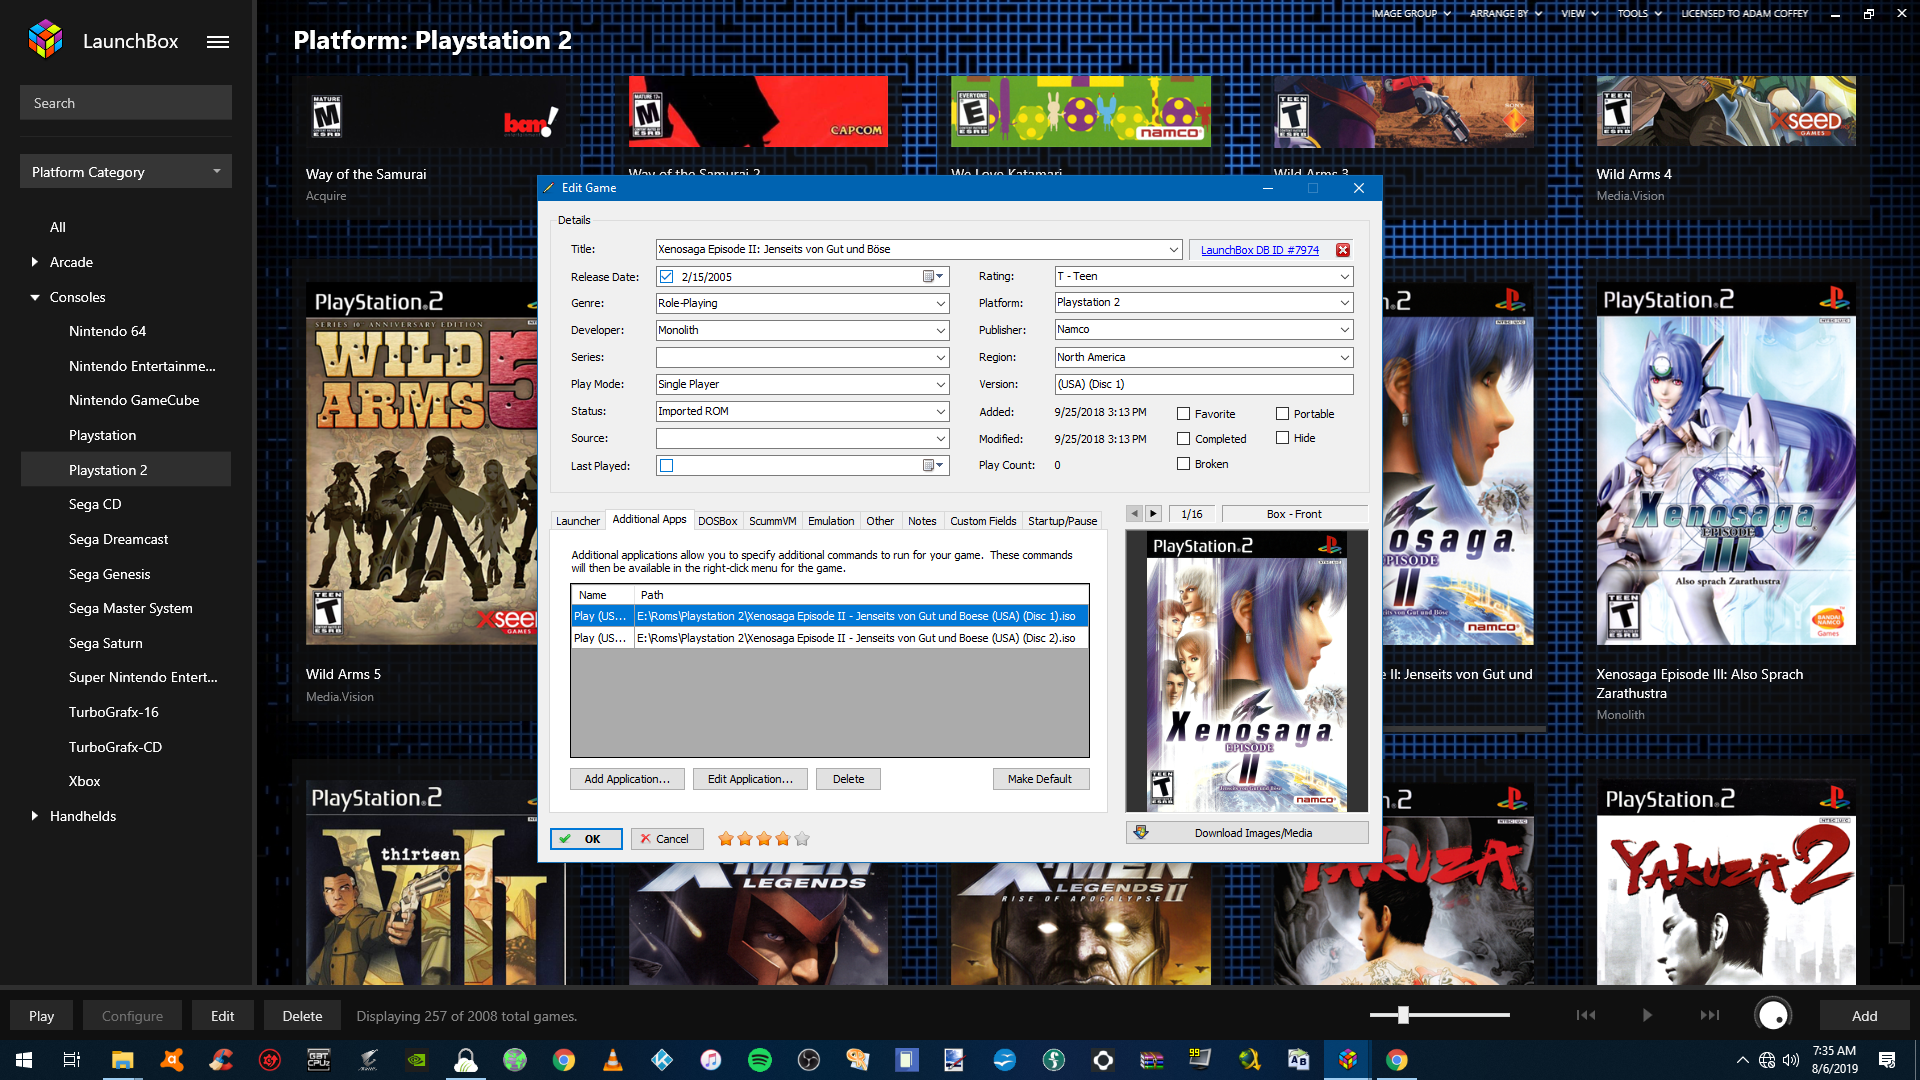Expand the Region dropdown

(1345, 357)
